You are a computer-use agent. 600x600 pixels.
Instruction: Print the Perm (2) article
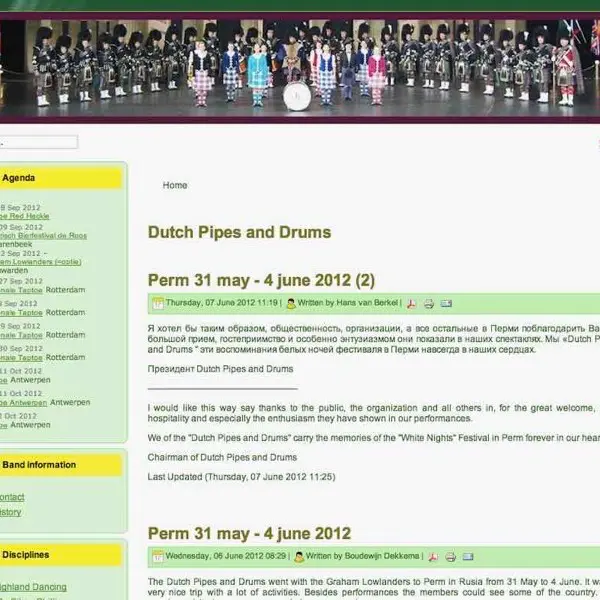429,303
